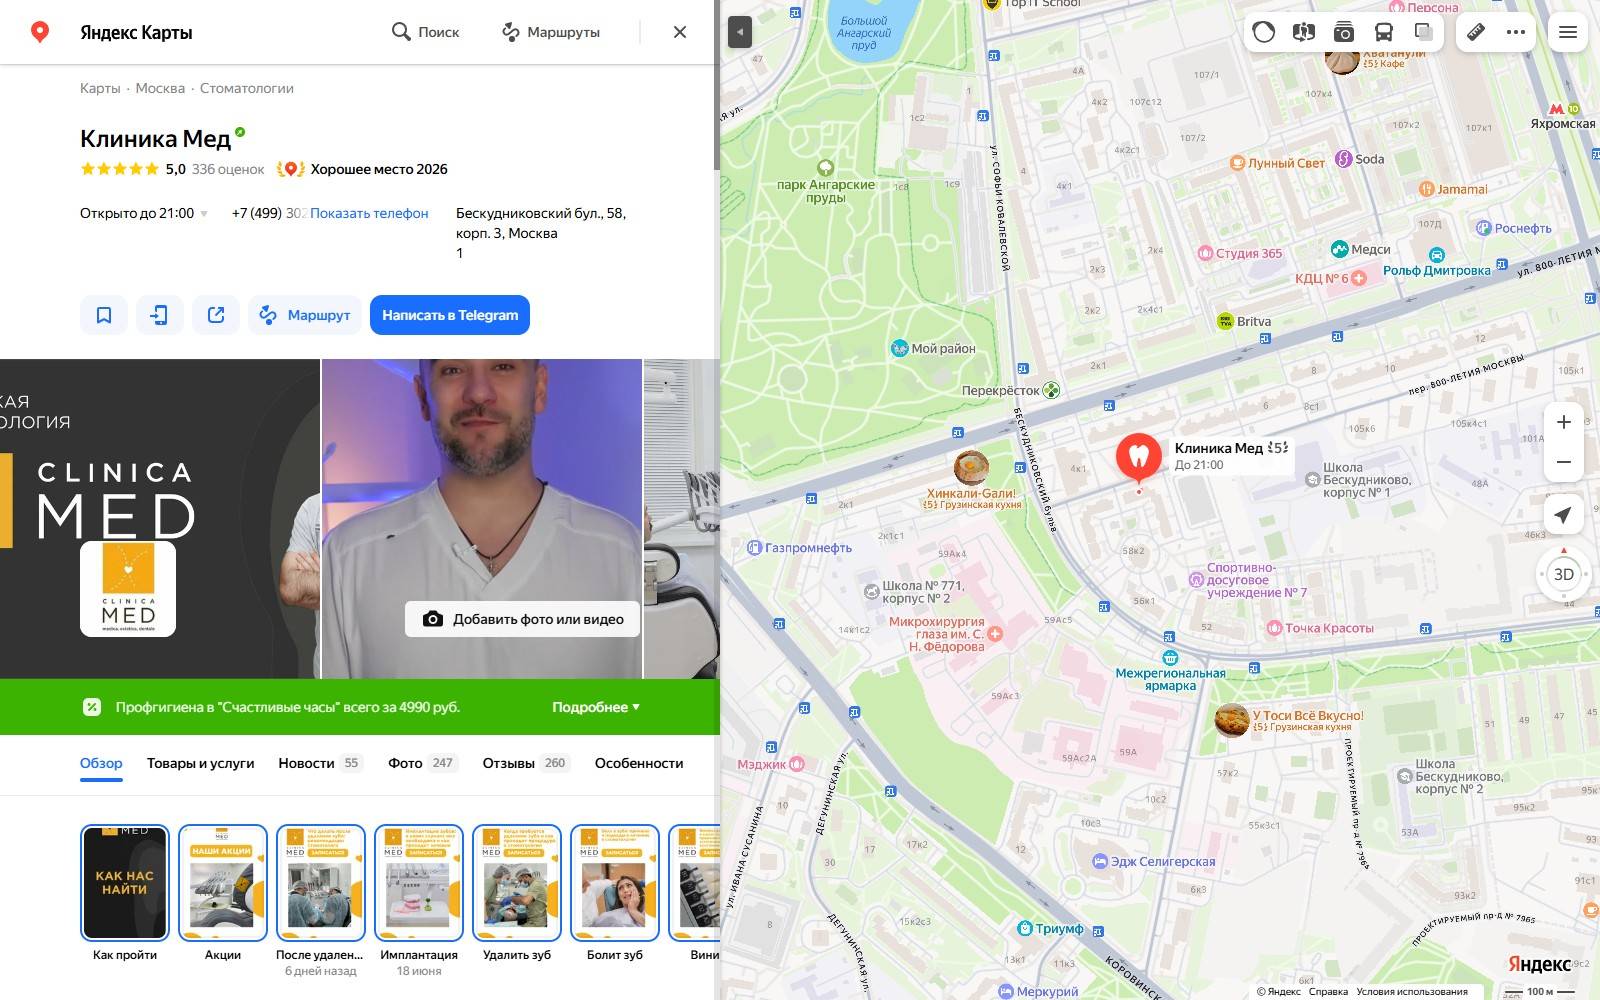Open the Болит зуб story
Screen dimensions: 1600x1000
tap(615, 882)
